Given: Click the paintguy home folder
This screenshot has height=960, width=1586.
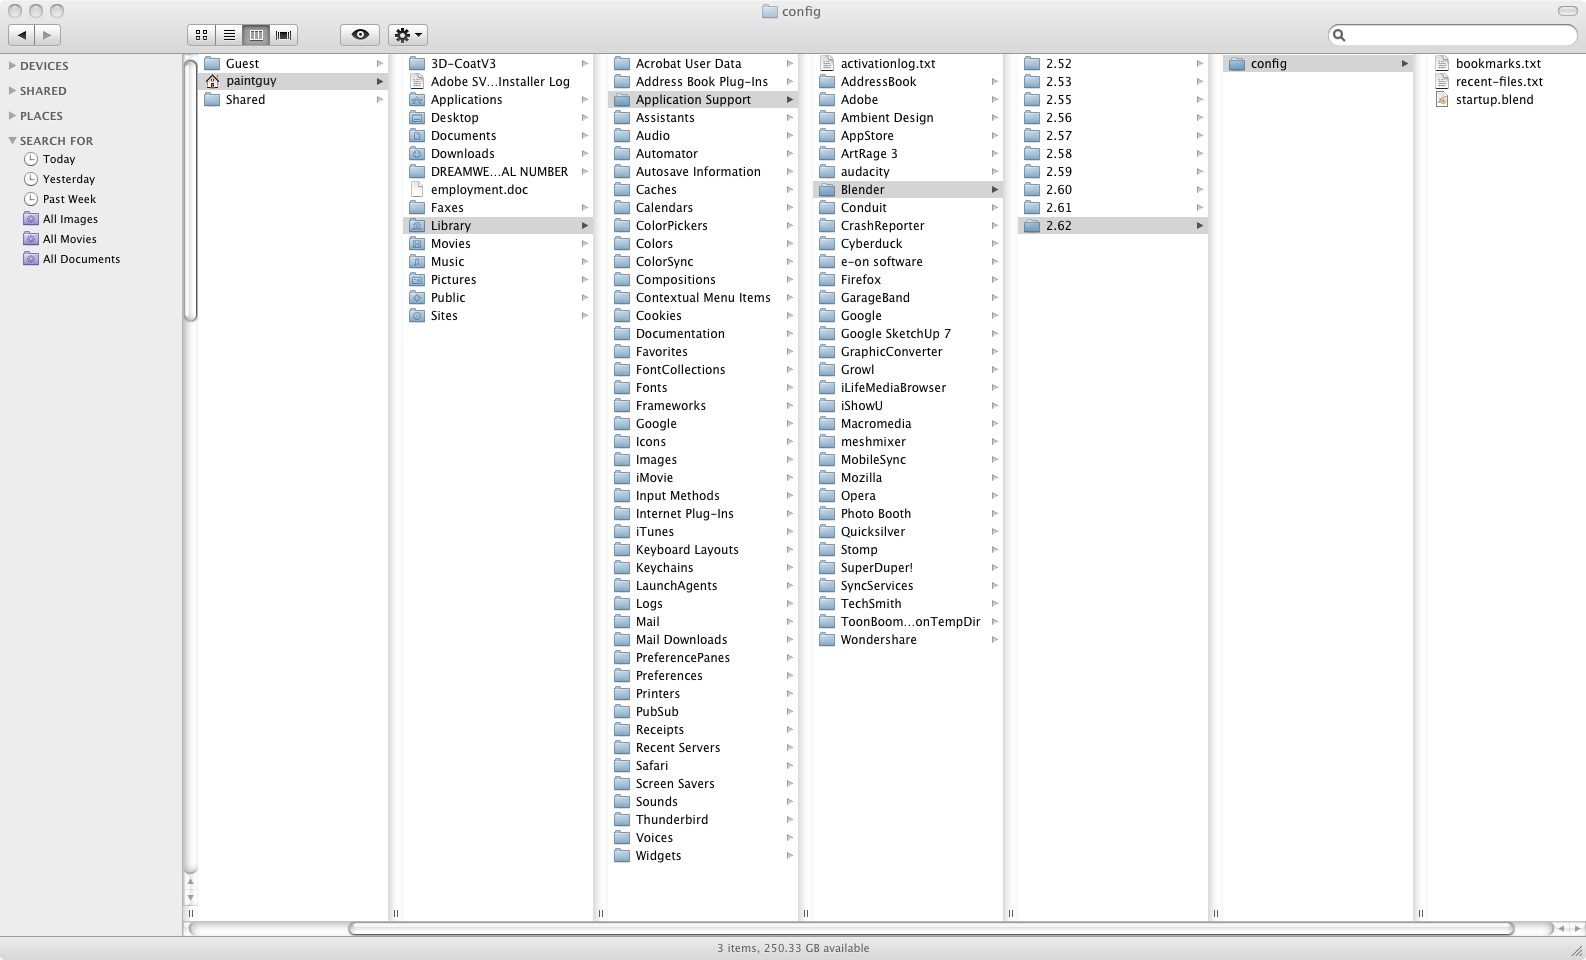Looking at the screenshot, I should pyautogui.click(x=251, y=81).
